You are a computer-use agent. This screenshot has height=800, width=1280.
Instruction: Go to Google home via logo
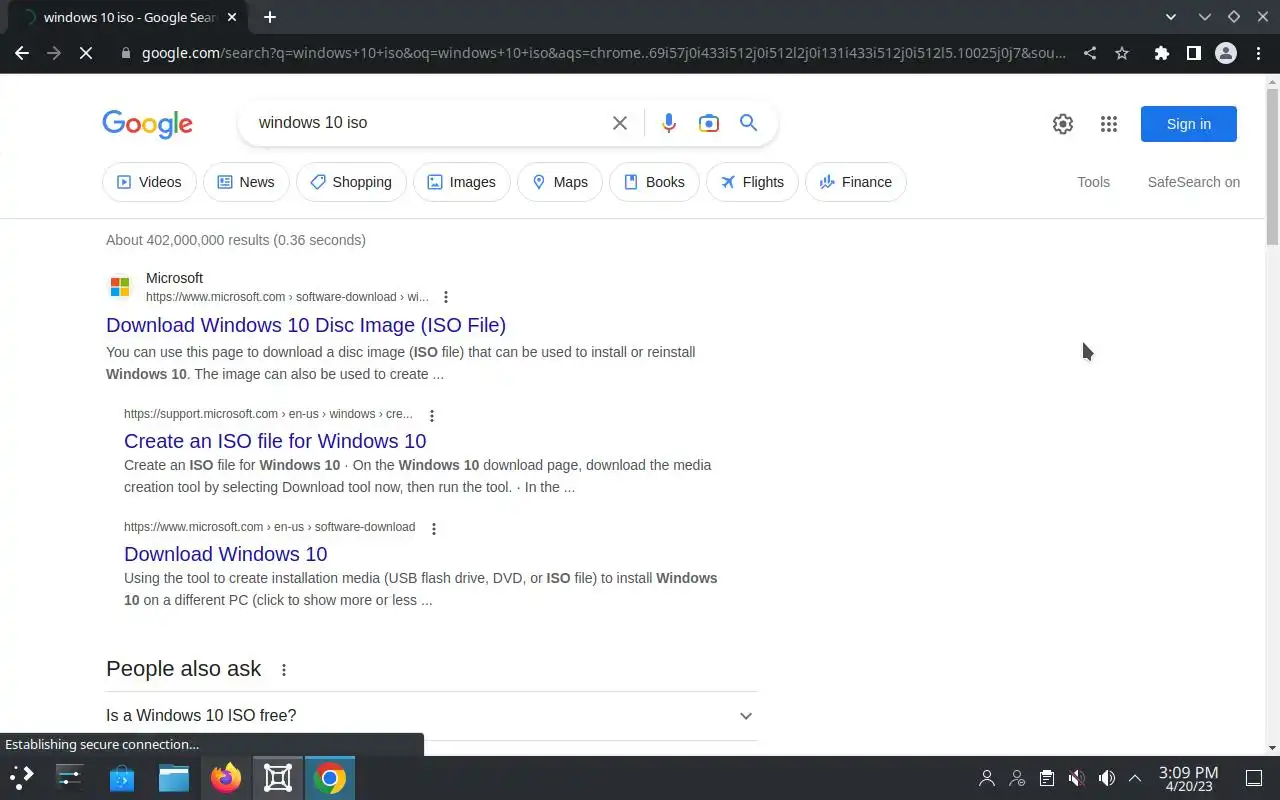[147, 124]
